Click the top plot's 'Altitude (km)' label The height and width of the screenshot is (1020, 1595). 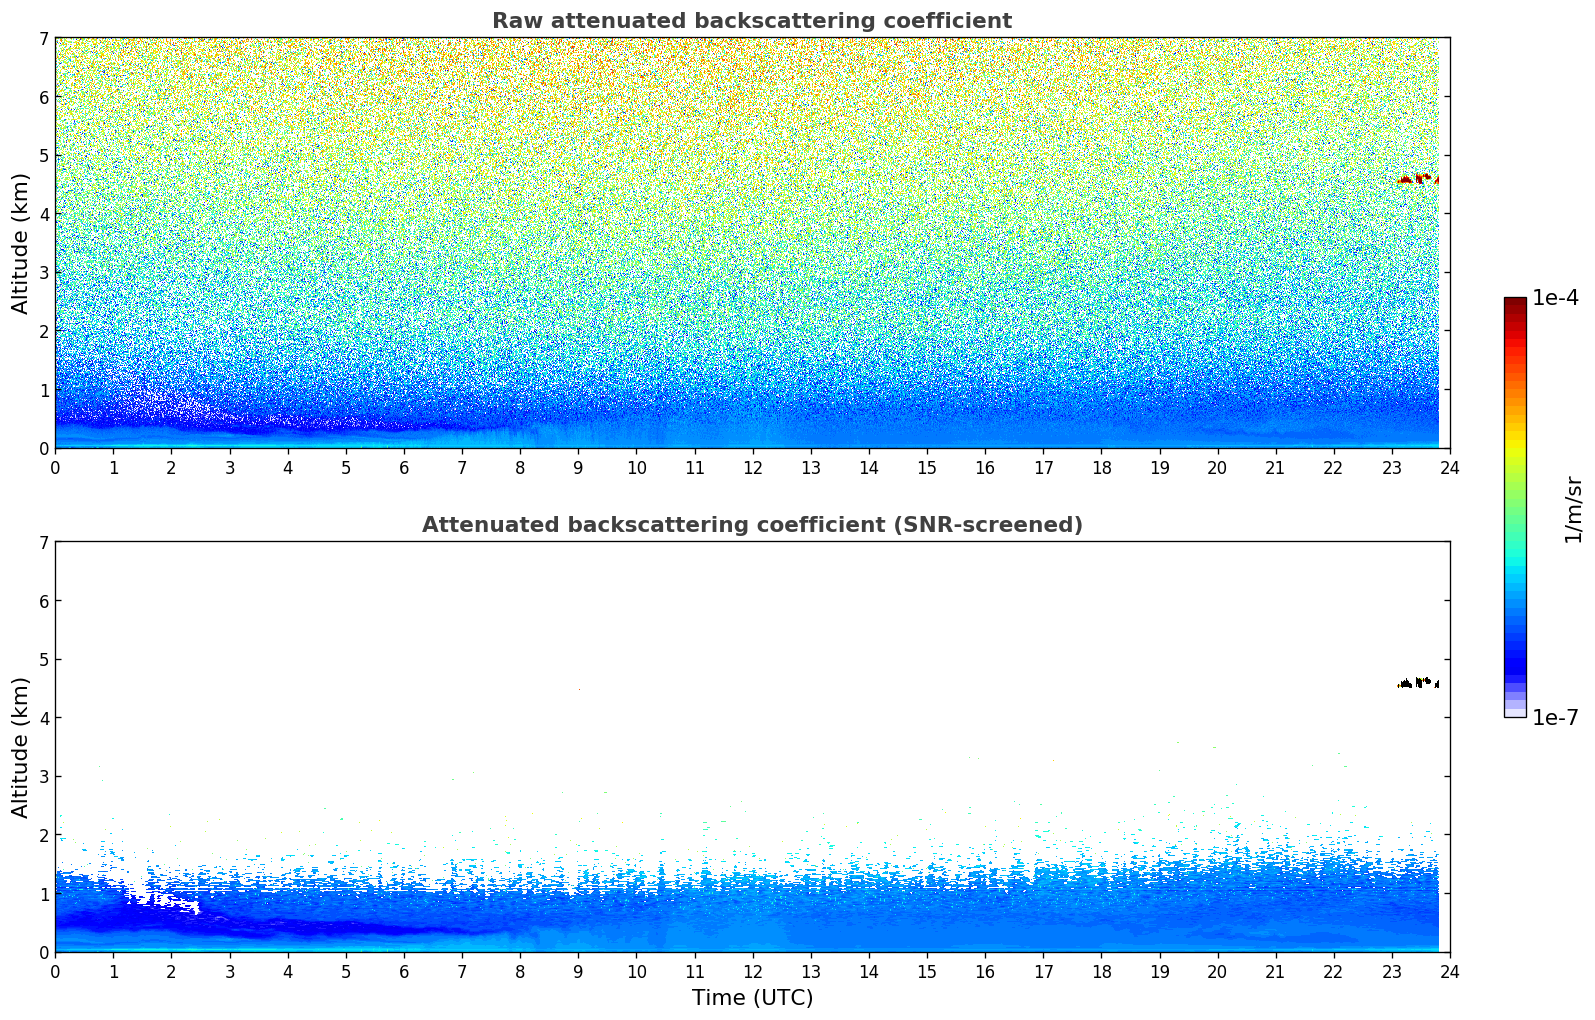pyautogui.click(x=20, y=243)
